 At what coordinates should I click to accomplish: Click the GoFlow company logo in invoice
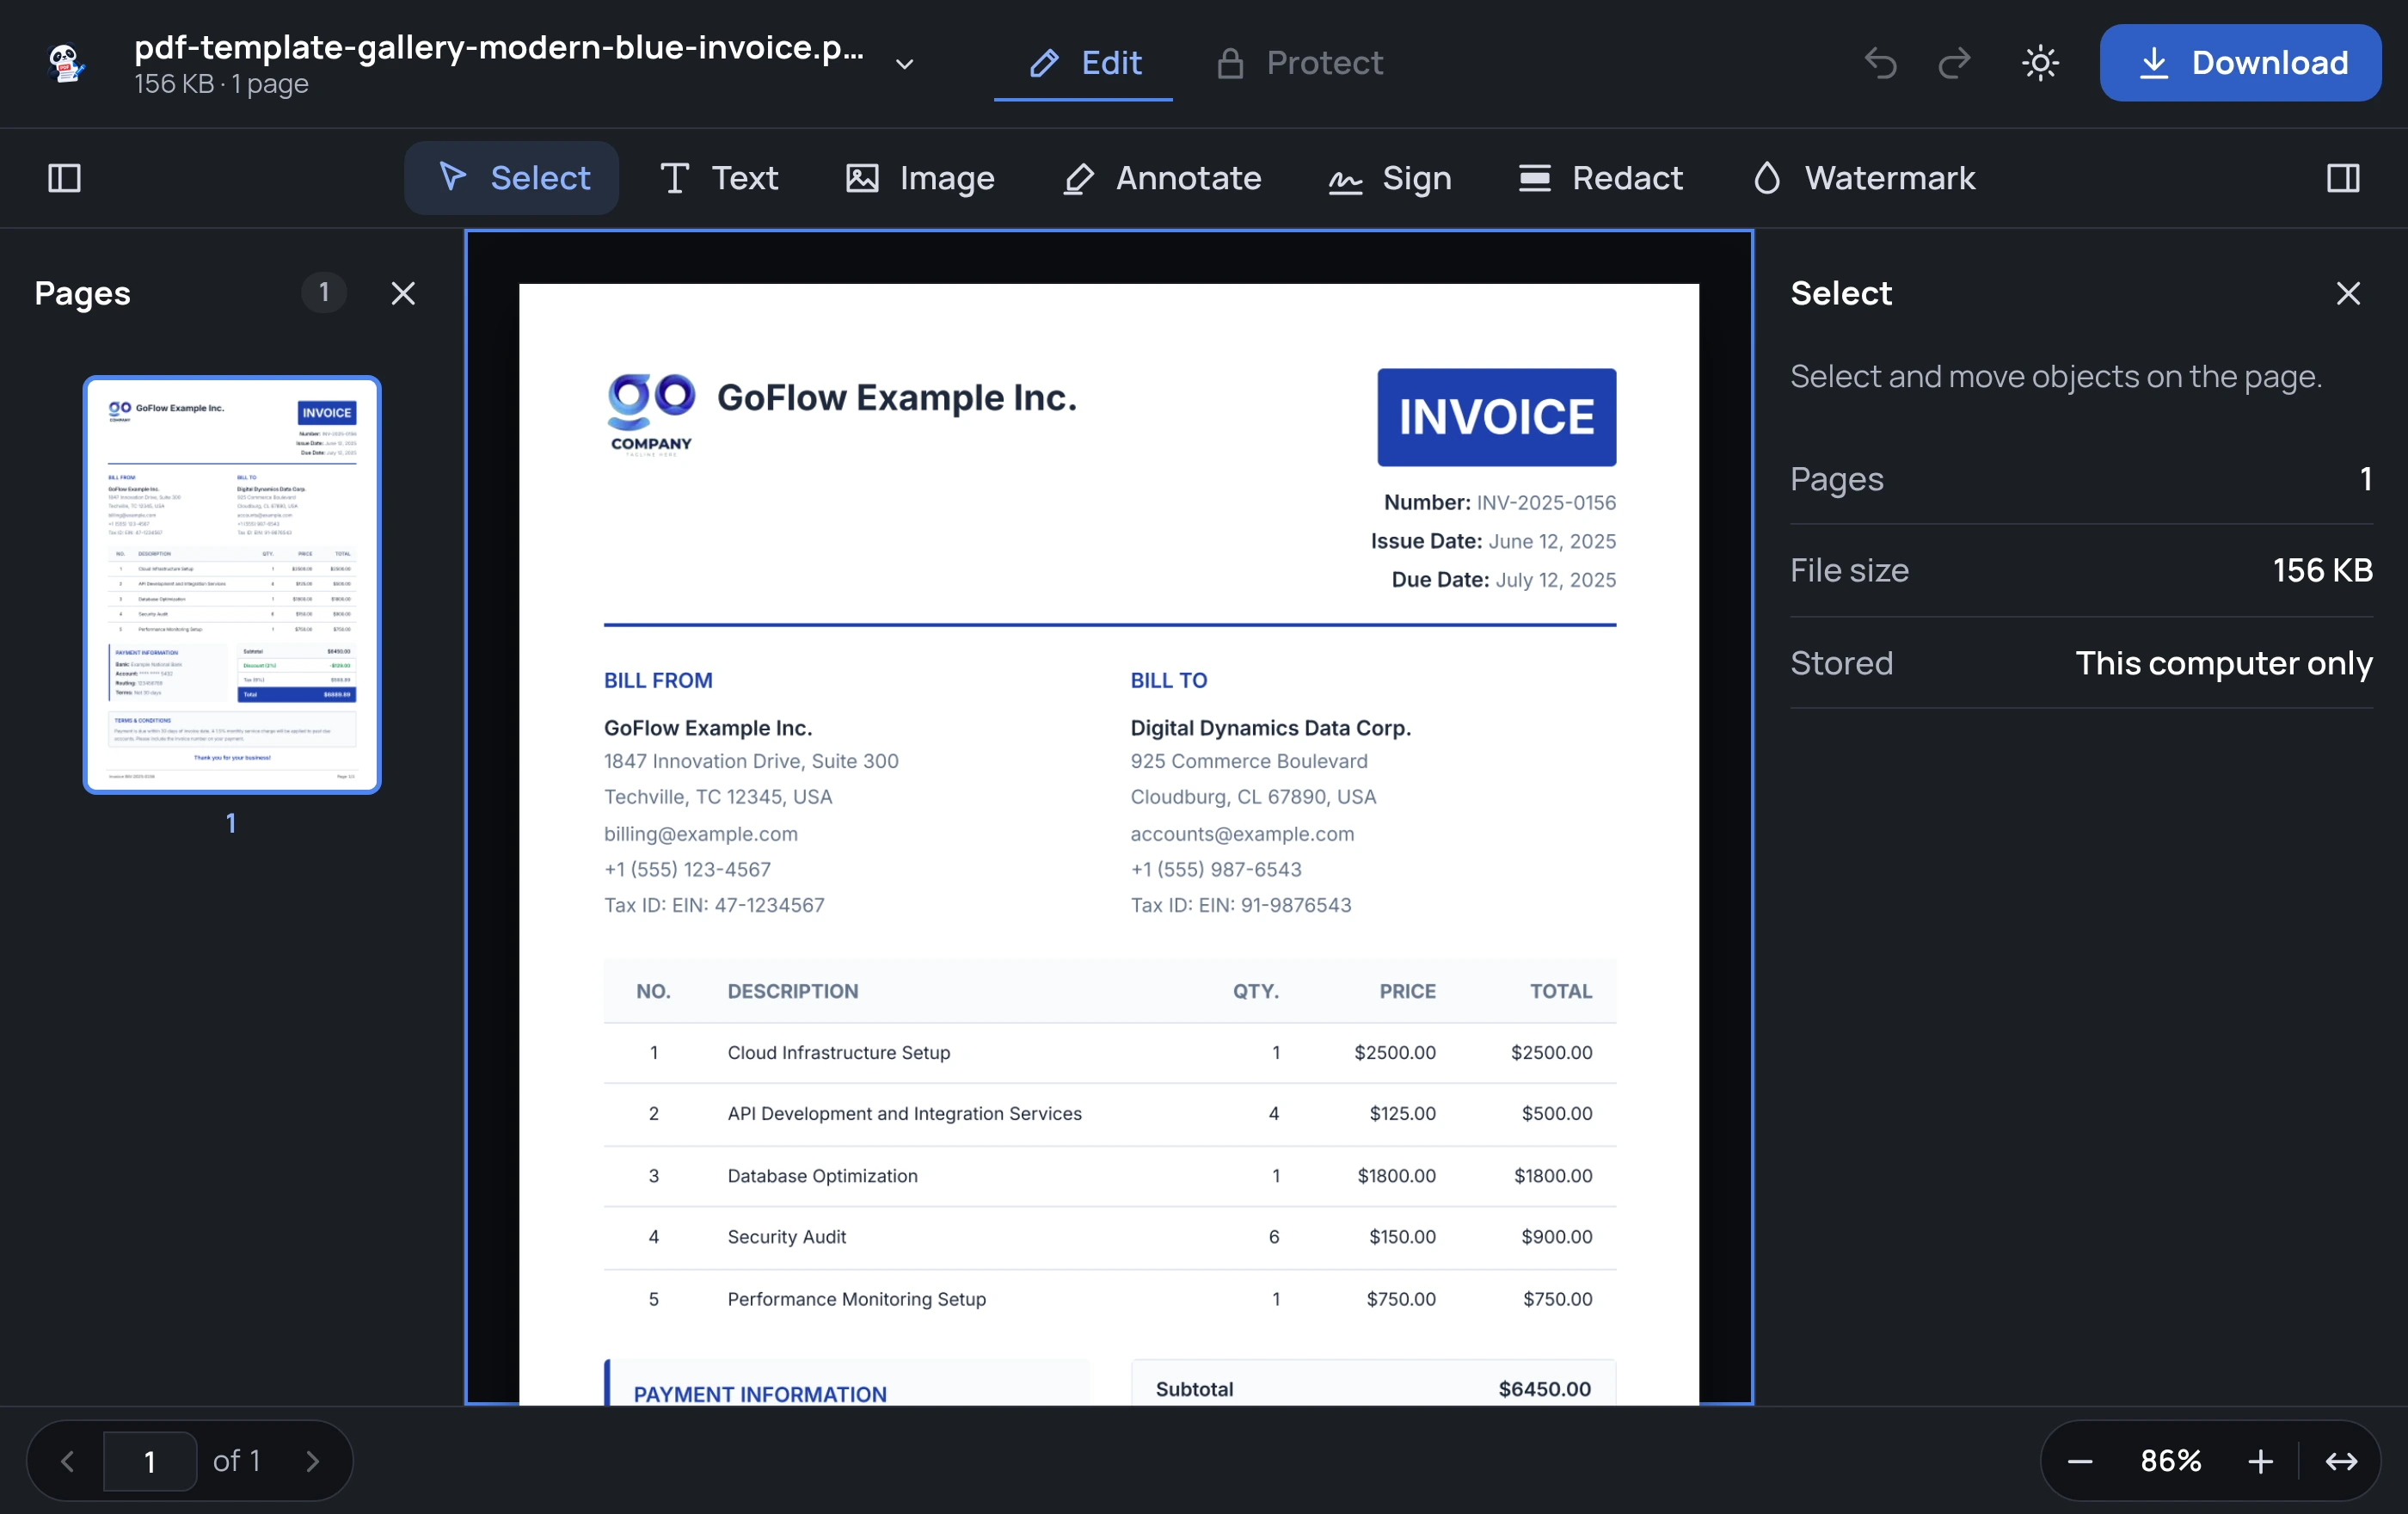651,415
